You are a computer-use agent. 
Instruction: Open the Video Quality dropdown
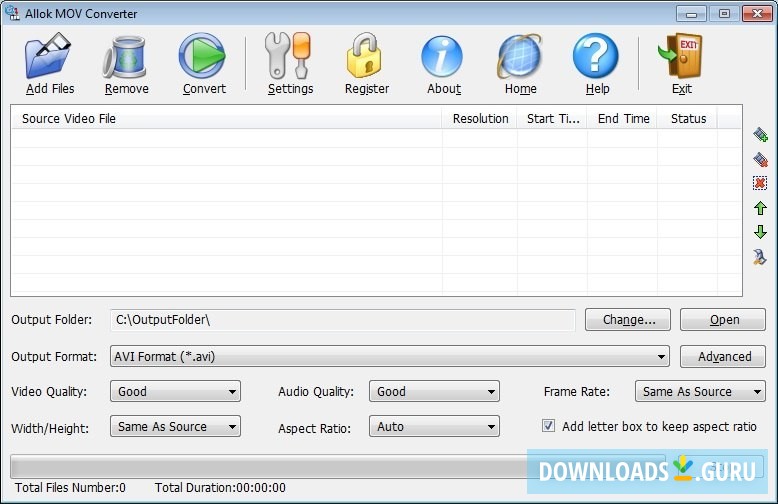tap(175, 391)
